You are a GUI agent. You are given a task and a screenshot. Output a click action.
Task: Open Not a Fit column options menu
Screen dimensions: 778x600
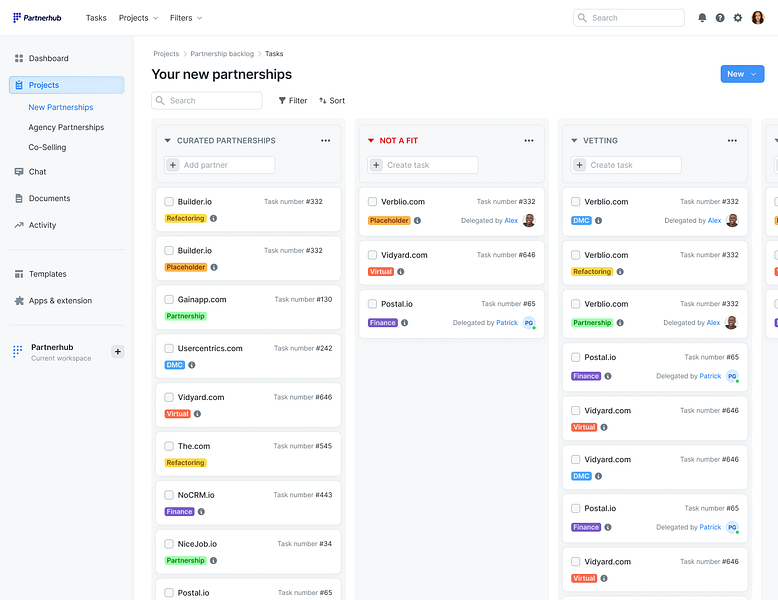[x=529, y=140]
